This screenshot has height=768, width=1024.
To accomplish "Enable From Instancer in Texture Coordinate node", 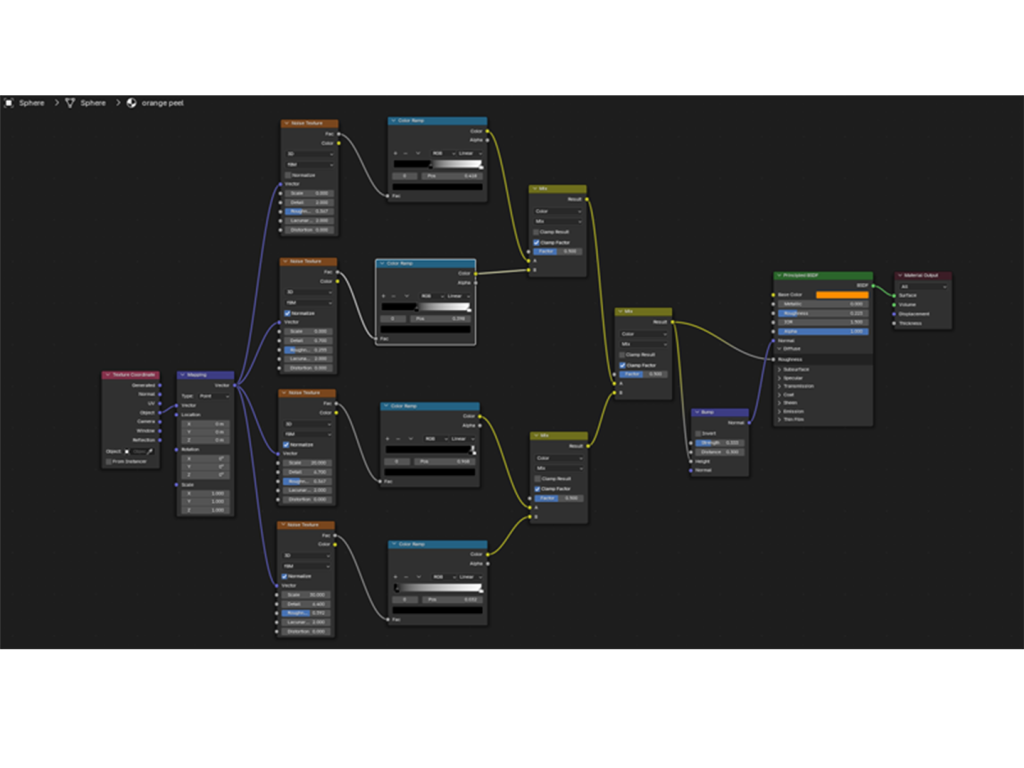I will [x=109, y=461].
